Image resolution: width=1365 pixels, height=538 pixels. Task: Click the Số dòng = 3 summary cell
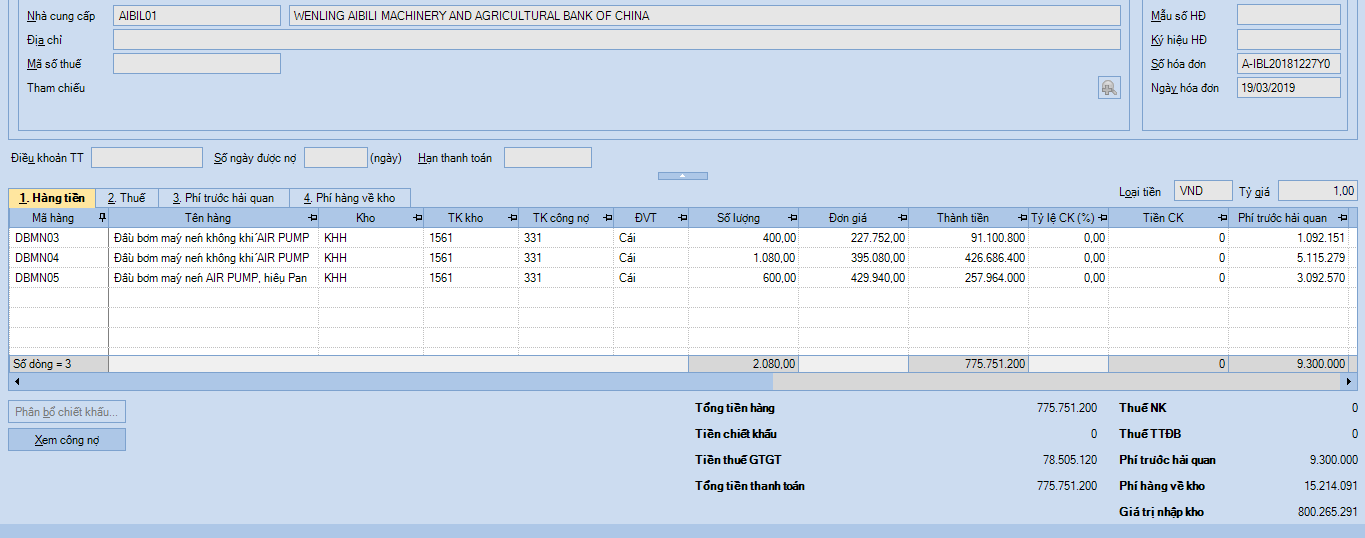(x=59, y=364)
